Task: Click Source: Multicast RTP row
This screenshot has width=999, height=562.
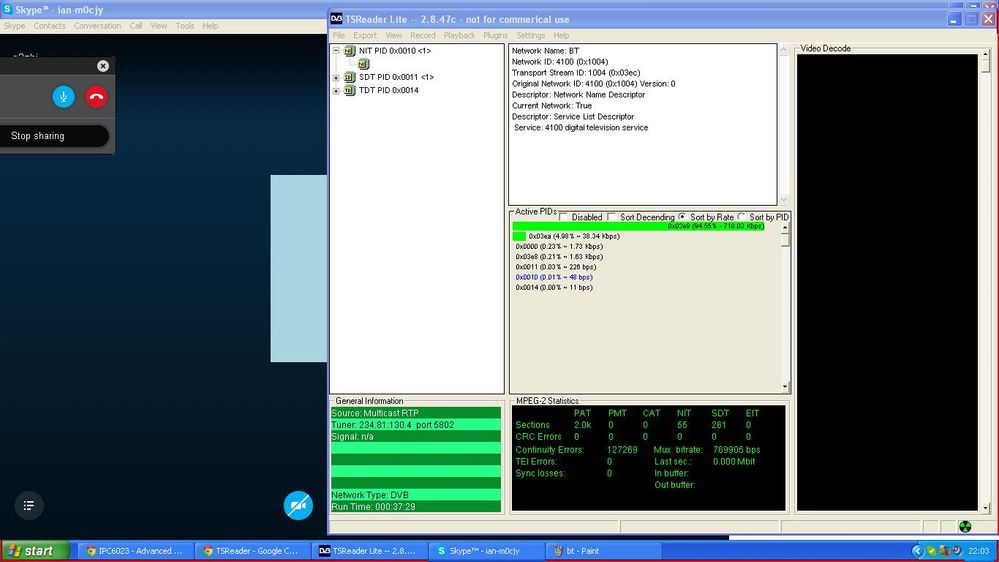Action: click(415, 413)
